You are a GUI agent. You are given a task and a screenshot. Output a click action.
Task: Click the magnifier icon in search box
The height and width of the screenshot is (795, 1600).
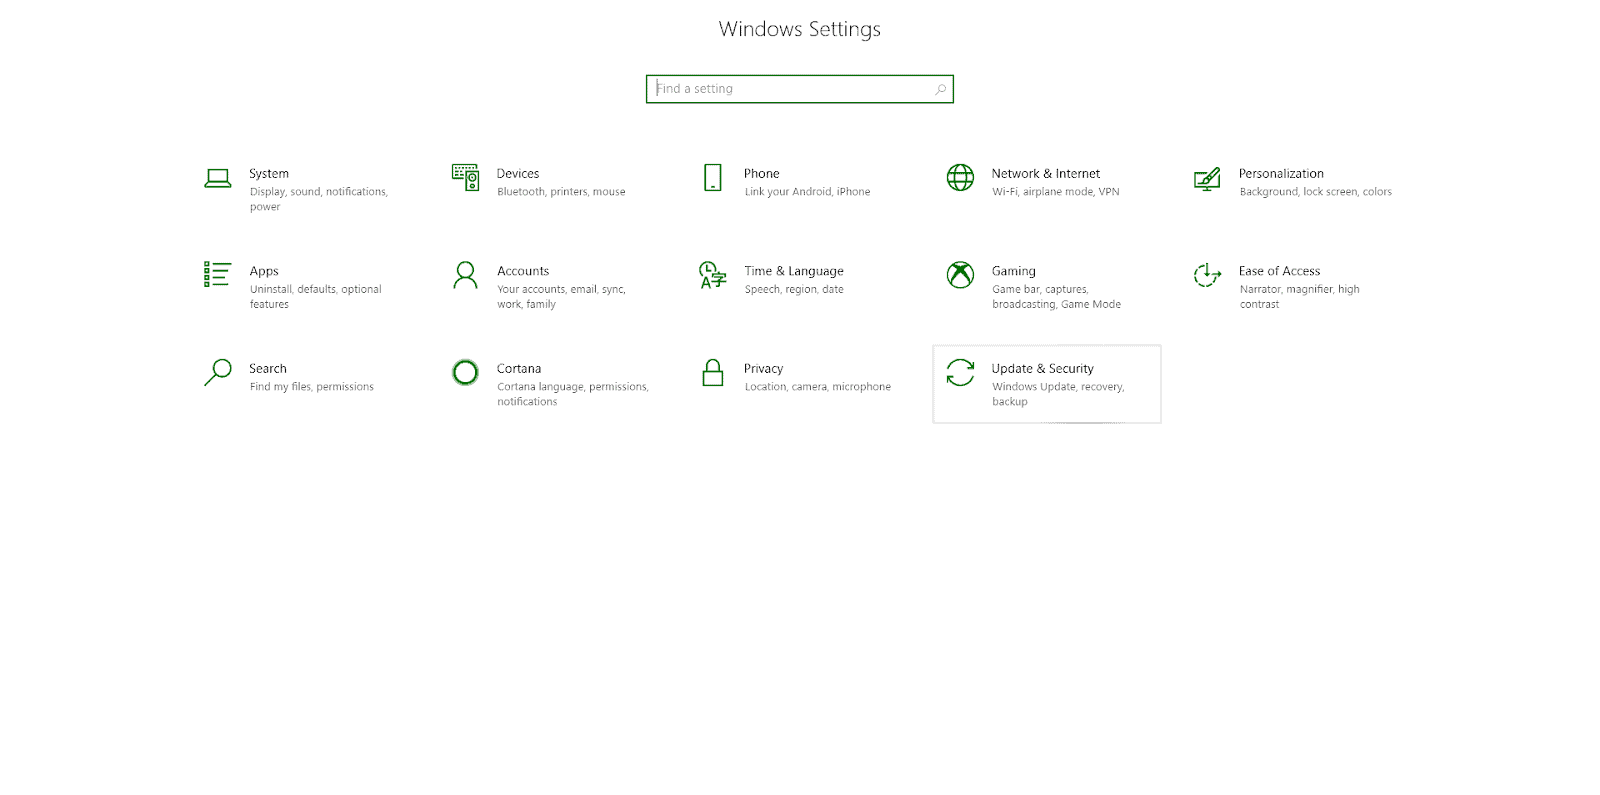coord(940,89)
